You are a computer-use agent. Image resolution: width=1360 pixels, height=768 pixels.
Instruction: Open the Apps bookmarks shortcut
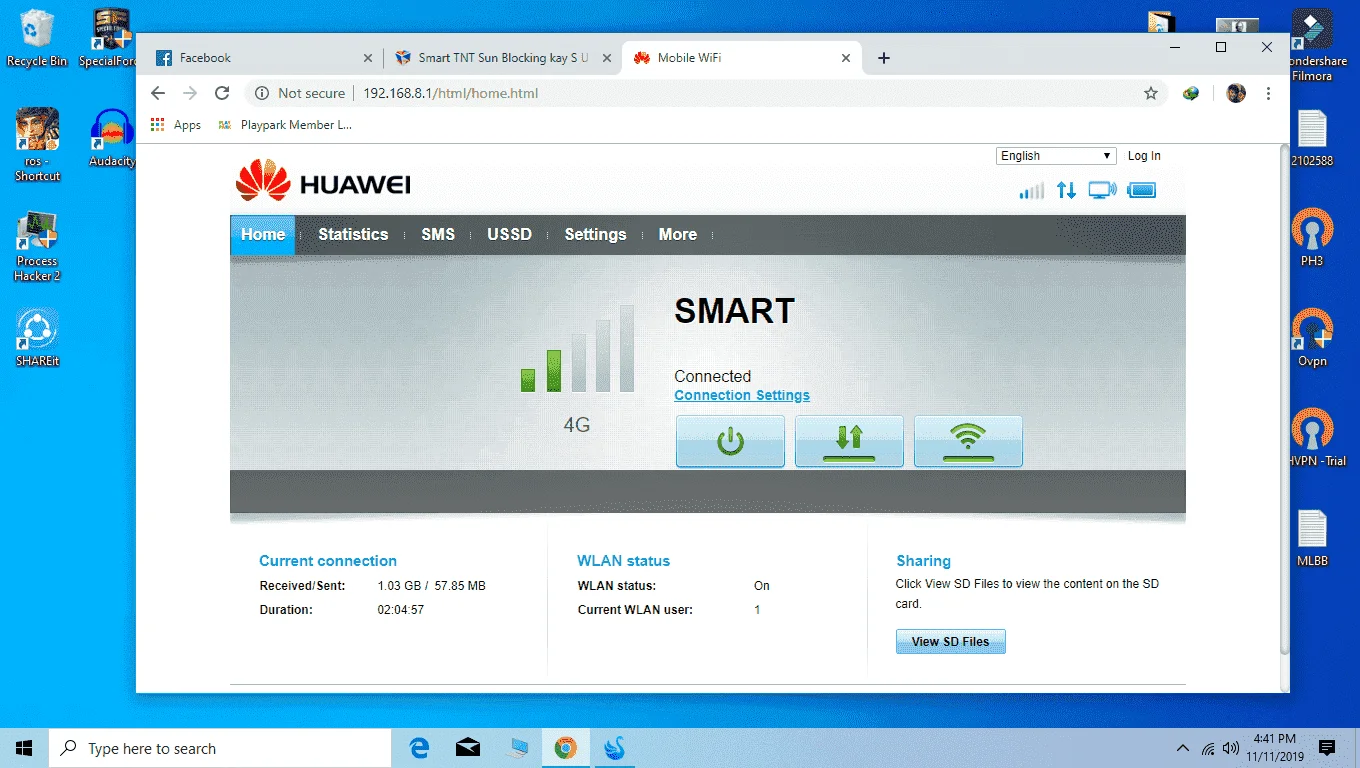(175, 125)
